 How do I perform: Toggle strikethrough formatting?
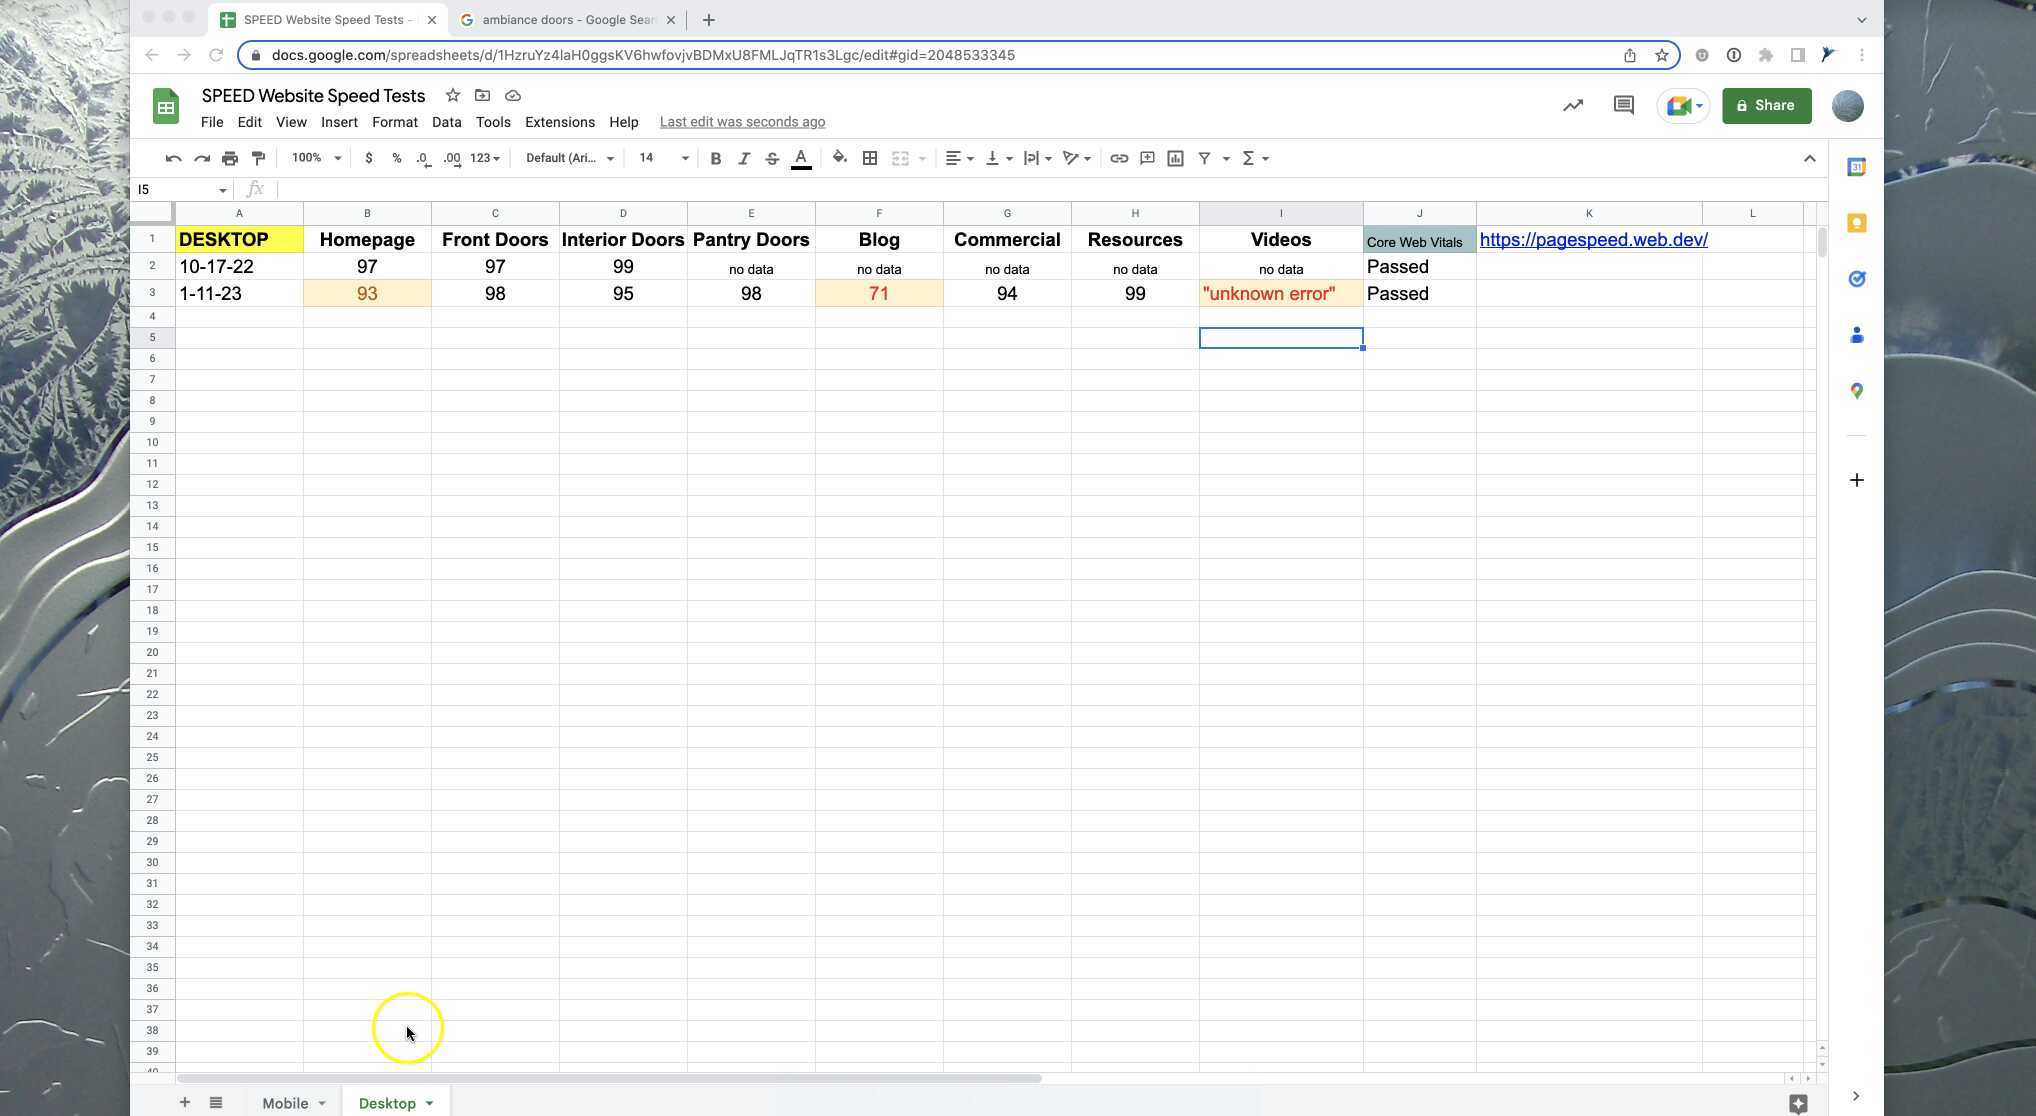[x=772, y=158]
